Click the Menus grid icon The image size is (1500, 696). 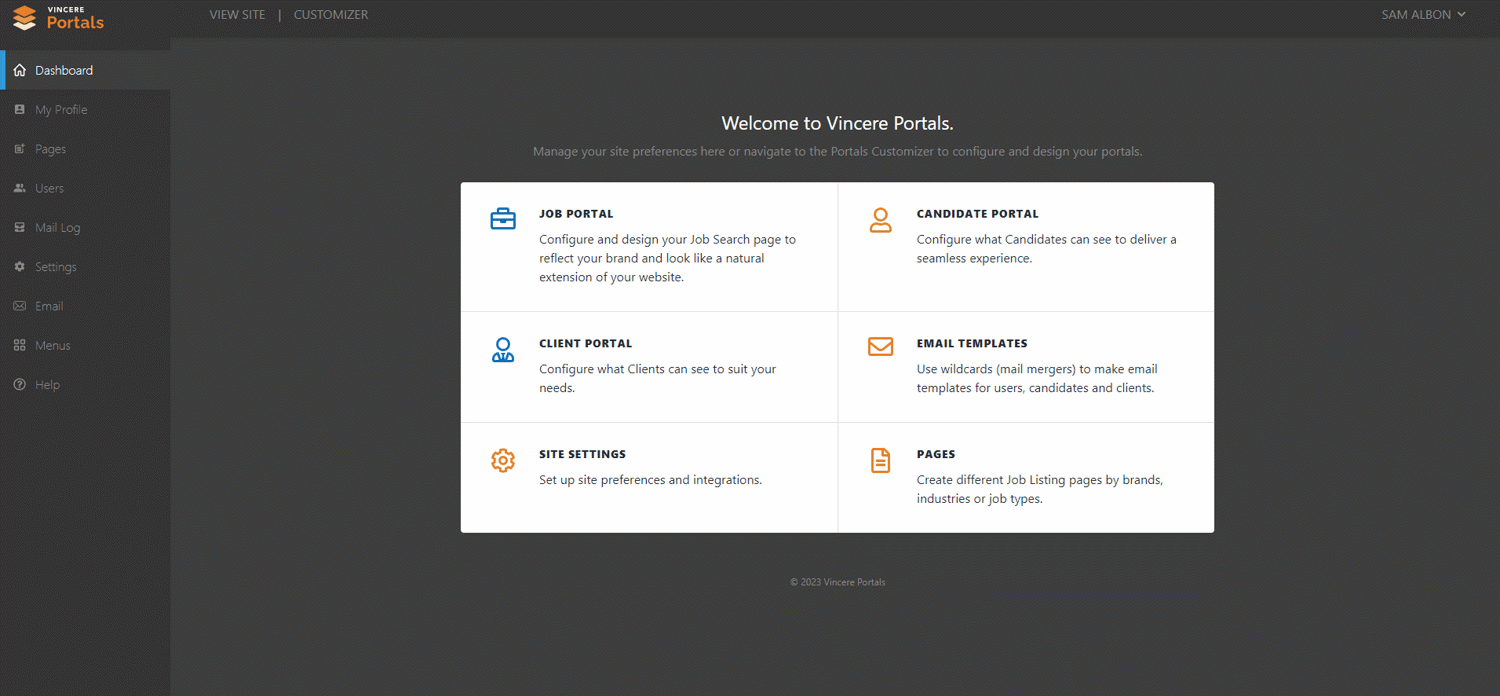coord(20,345)
